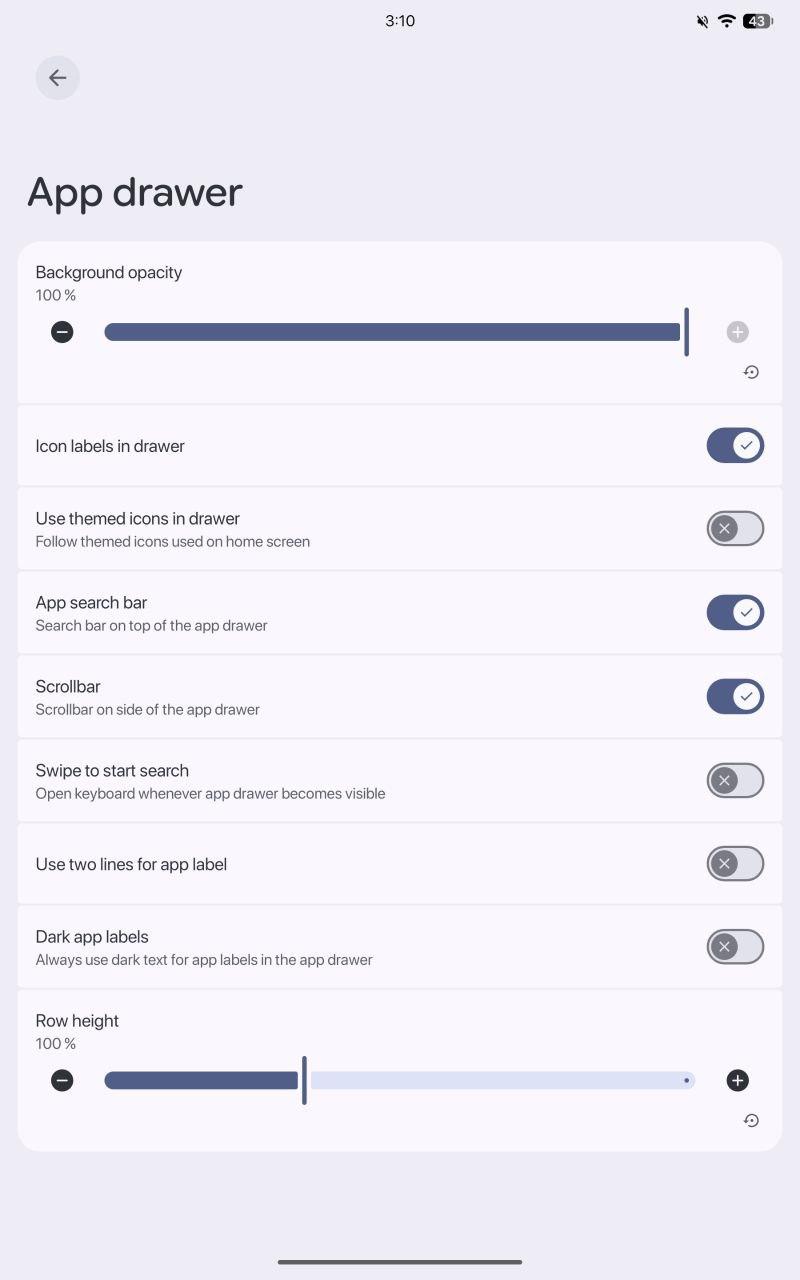The width and height of the screenshot is (800, 1280).
Task: Decrease row height with minus icon
Action: coord(62,1080)
